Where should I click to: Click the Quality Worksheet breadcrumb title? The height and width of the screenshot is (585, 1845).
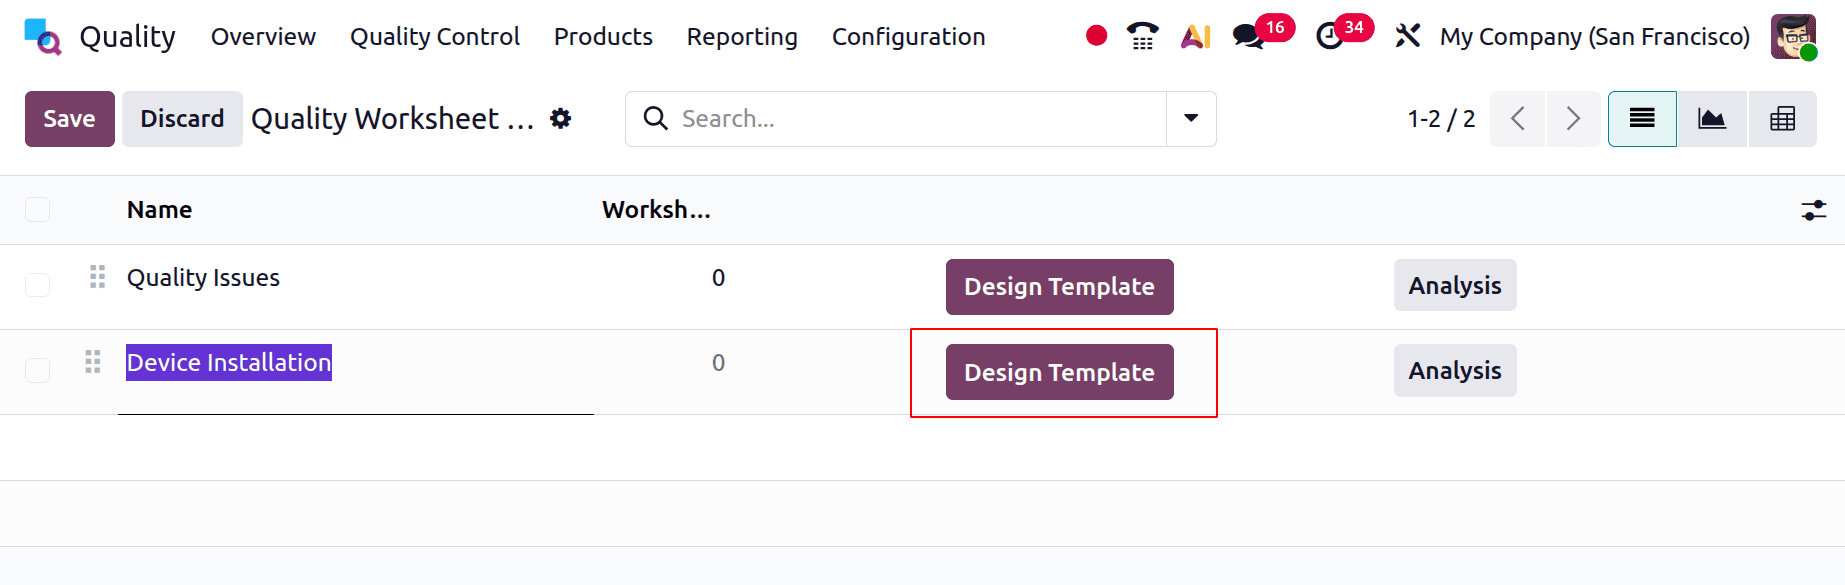click(x=392, y=119)
